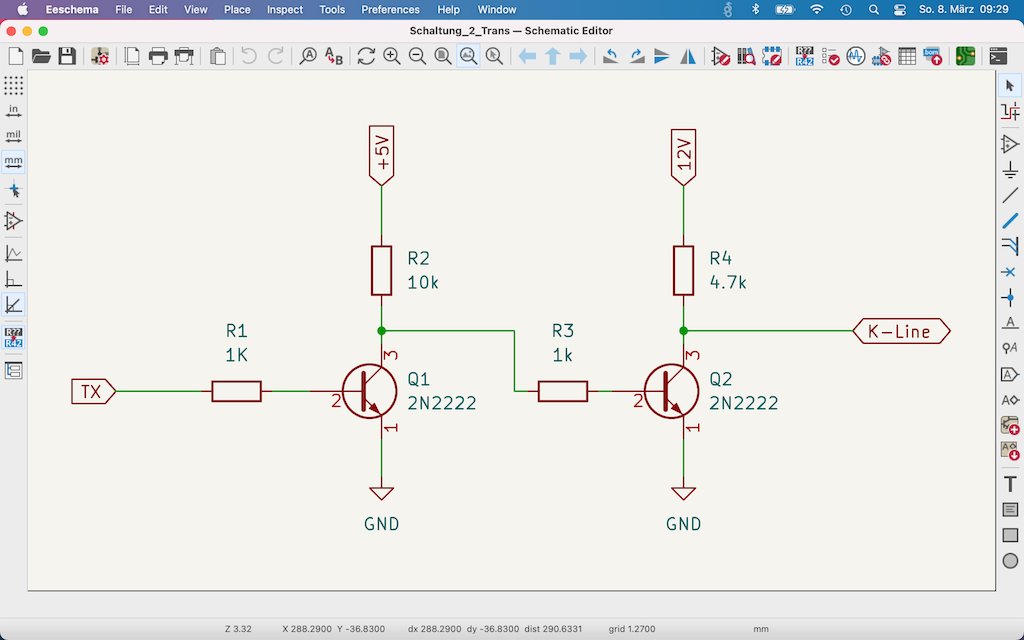This screenshot has width=1024, height=640.
Task: Select the TX input label
Action: click(x=91, y=391)
